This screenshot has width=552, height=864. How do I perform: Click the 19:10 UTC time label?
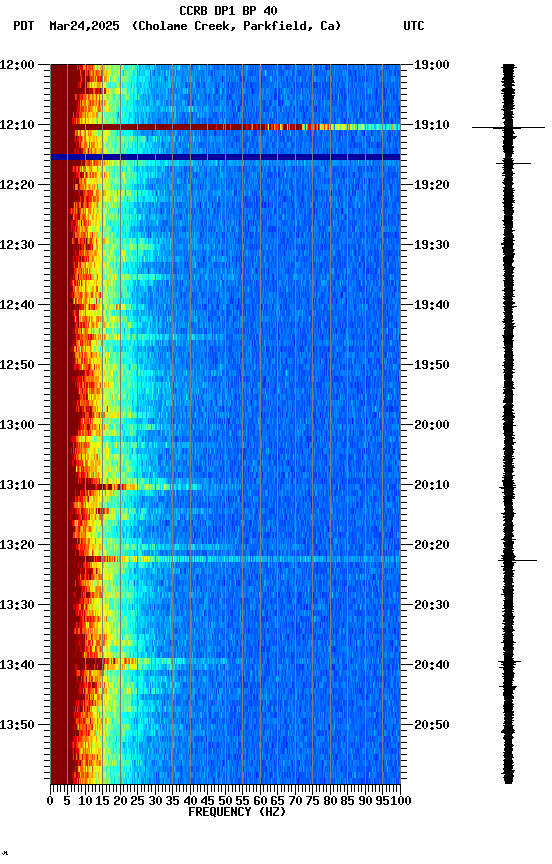click(x=432, y=125)
